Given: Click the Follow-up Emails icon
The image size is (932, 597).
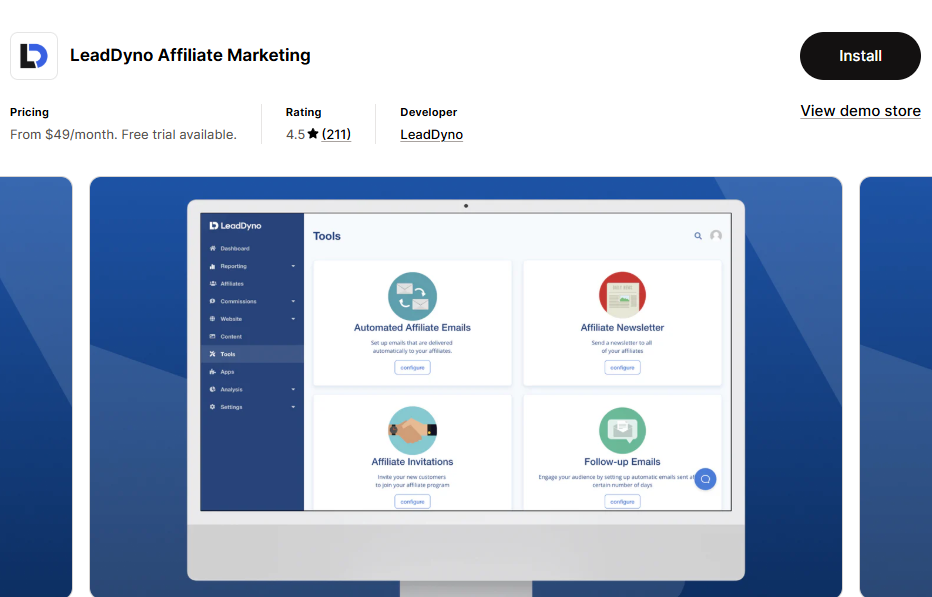Looking at the screenshot, I should 622,431.
